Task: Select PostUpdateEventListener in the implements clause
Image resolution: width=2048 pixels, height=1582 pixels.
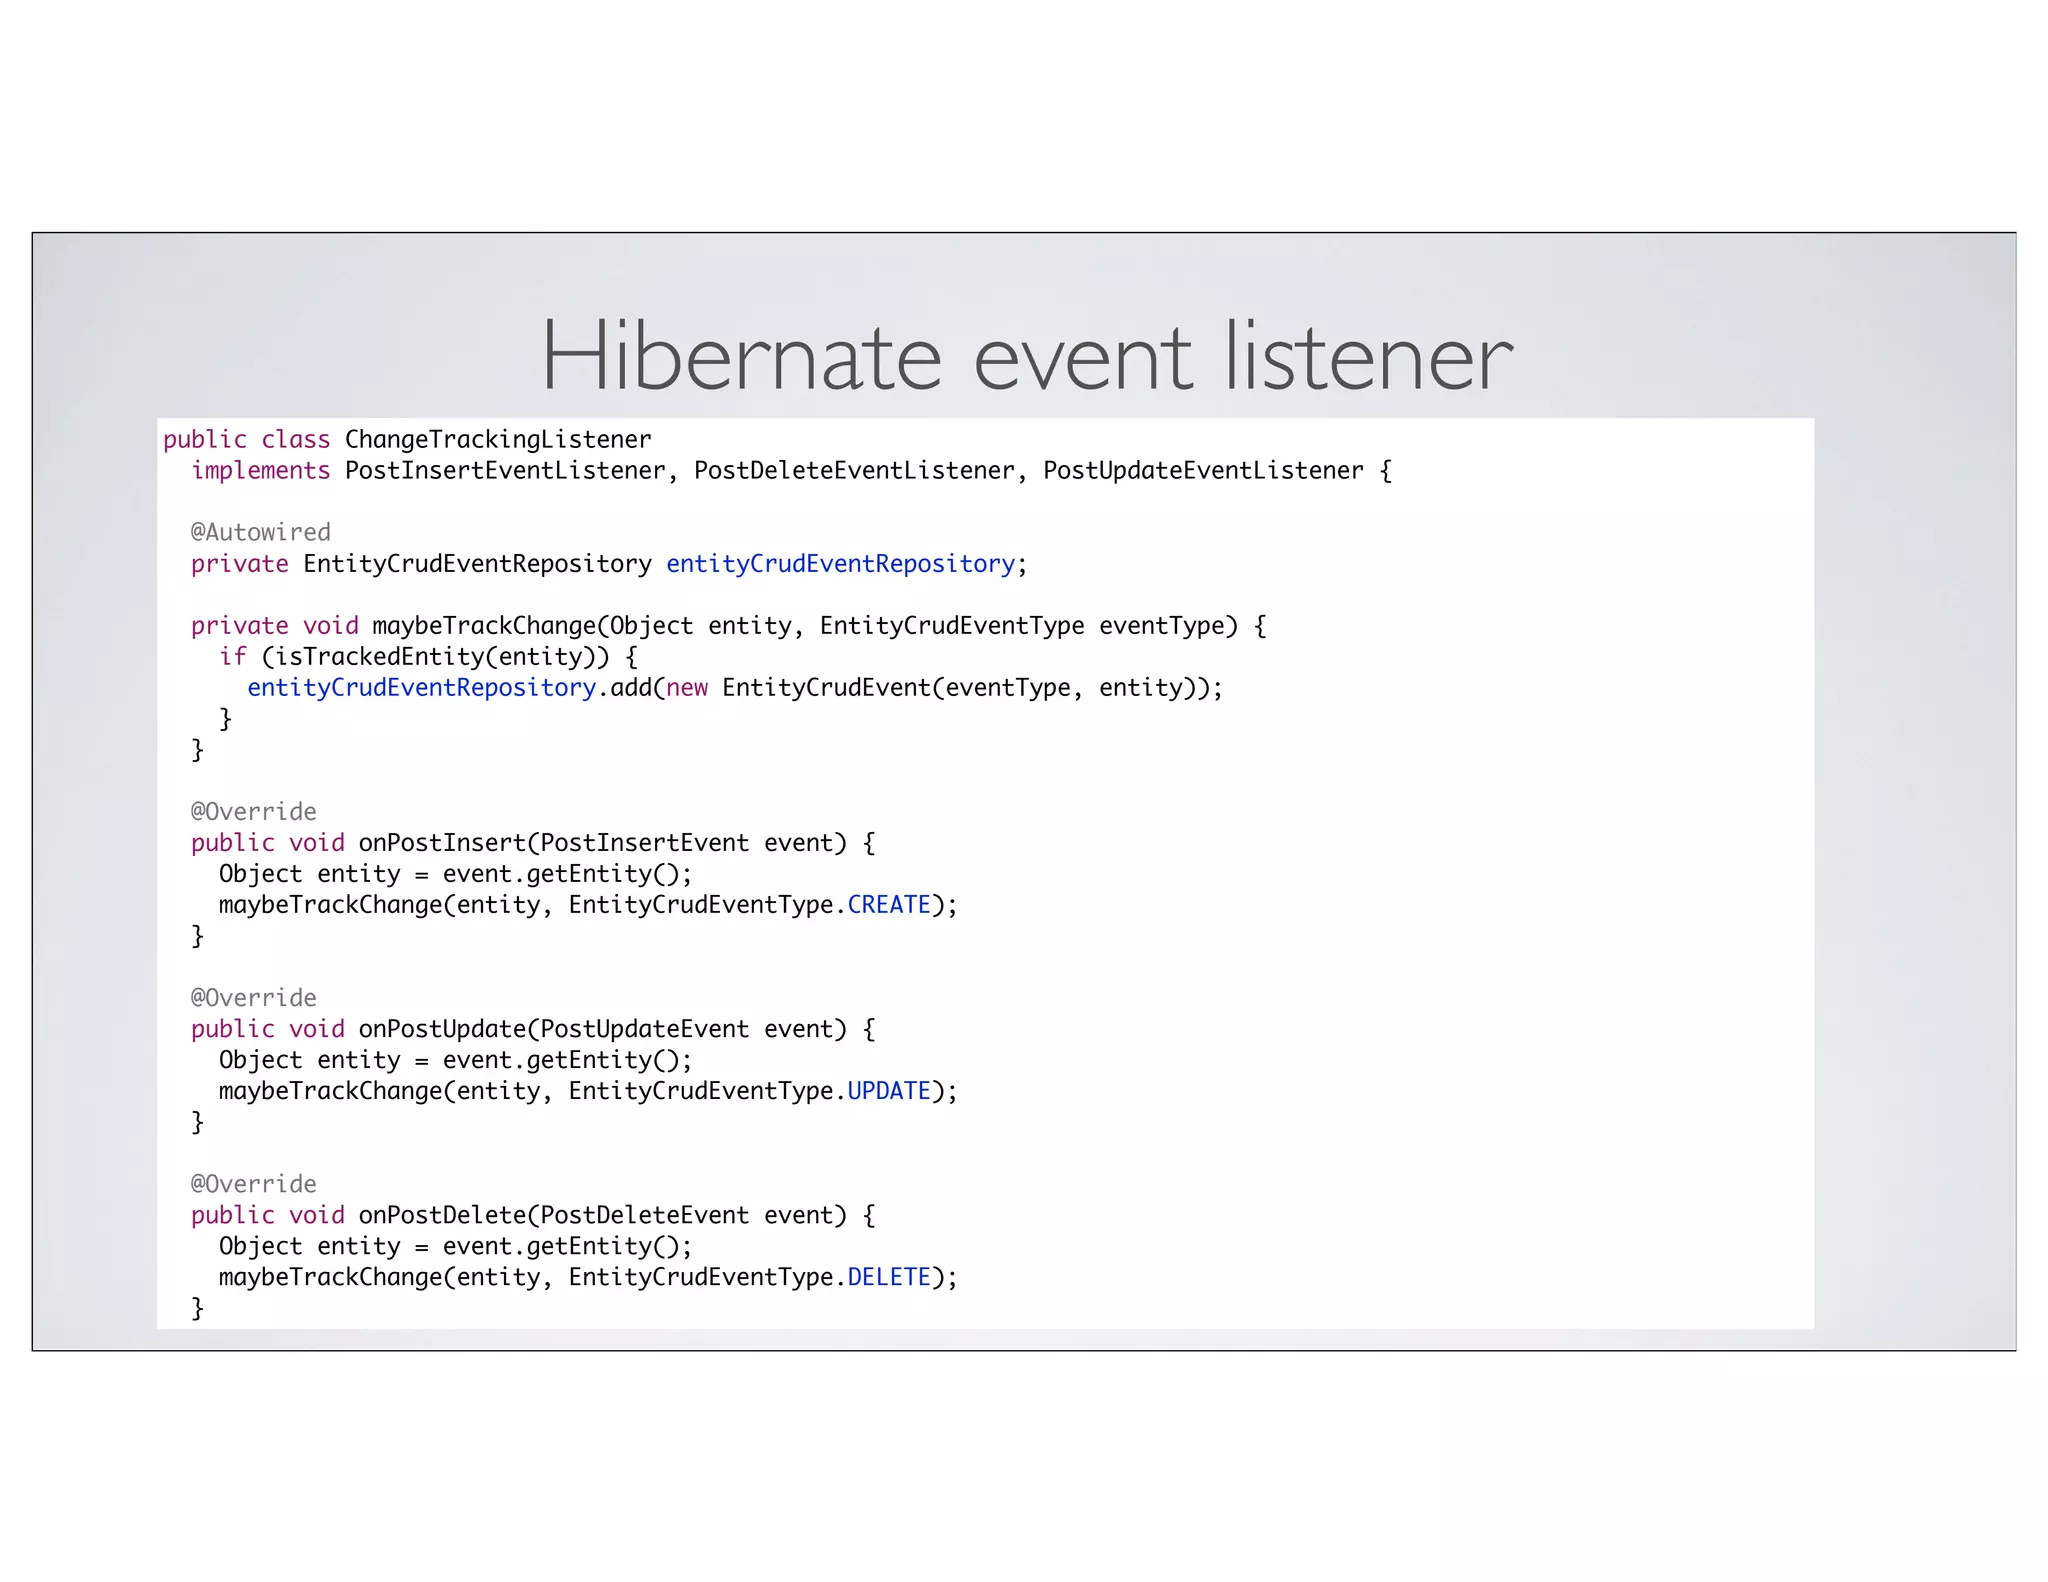Action: pos(1203,471)
